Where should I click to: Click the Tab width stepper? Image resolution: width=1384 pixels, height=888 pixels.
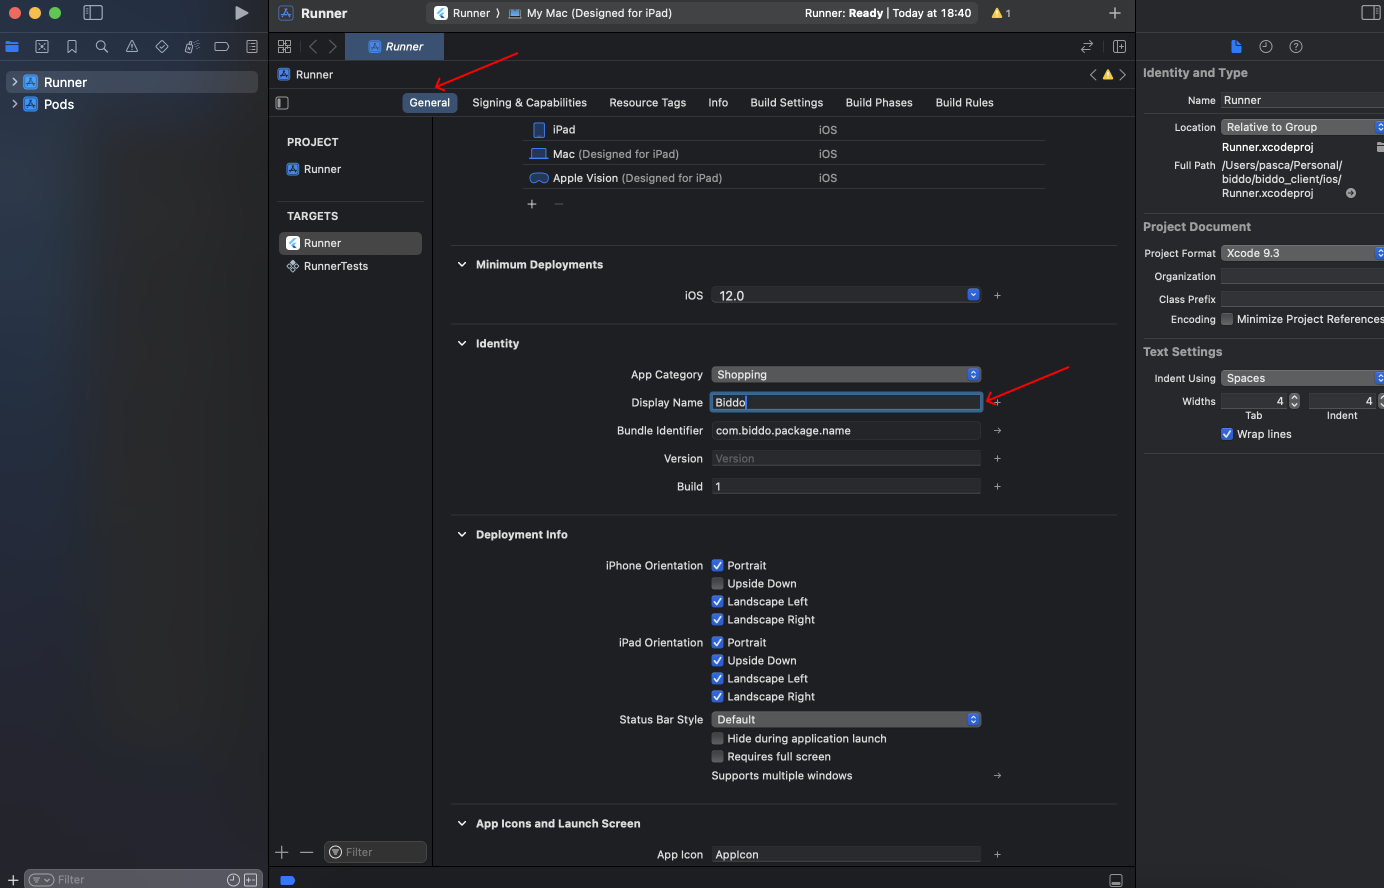point(1294,402)
